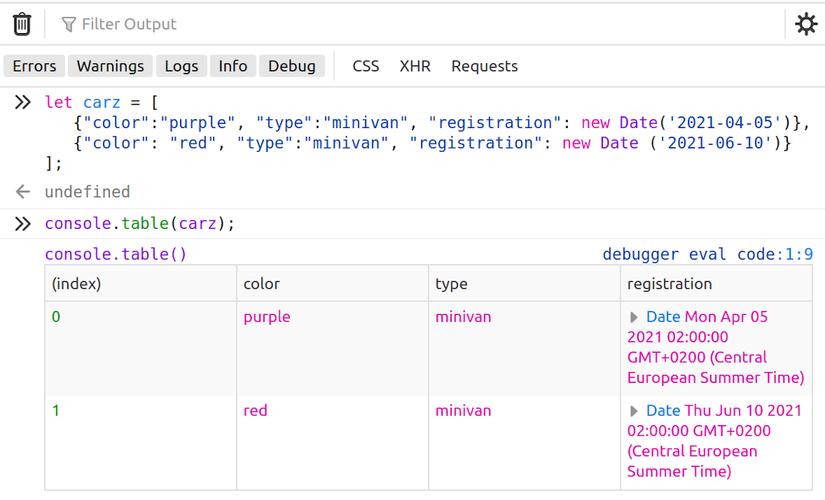Viewport: 825px width, 500px height.
Task: Expand the Date Mon Apr 05 object
Action: (x=634, y=318)
